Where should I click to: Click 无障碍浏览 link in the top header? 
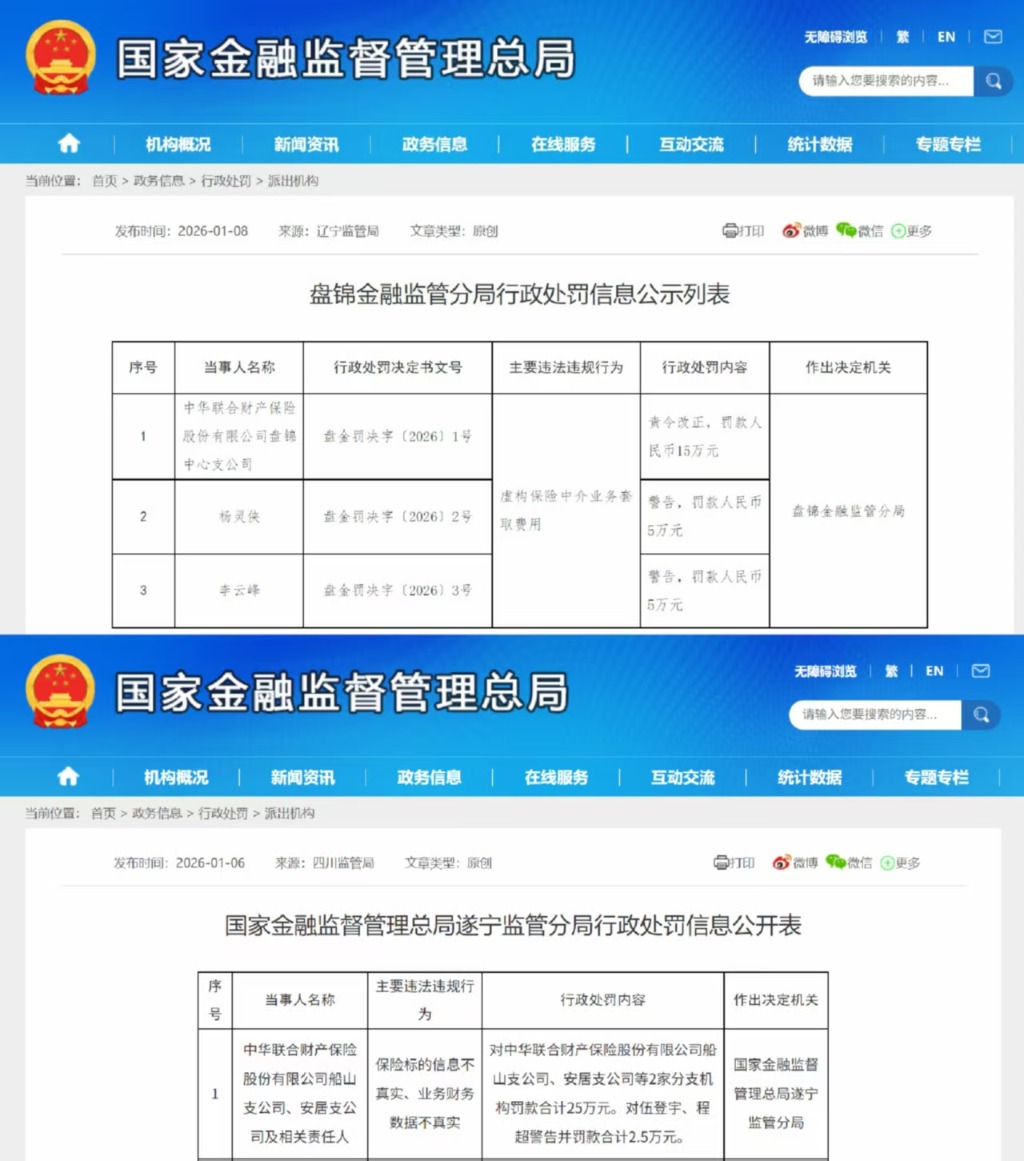[x=836, y=37]
